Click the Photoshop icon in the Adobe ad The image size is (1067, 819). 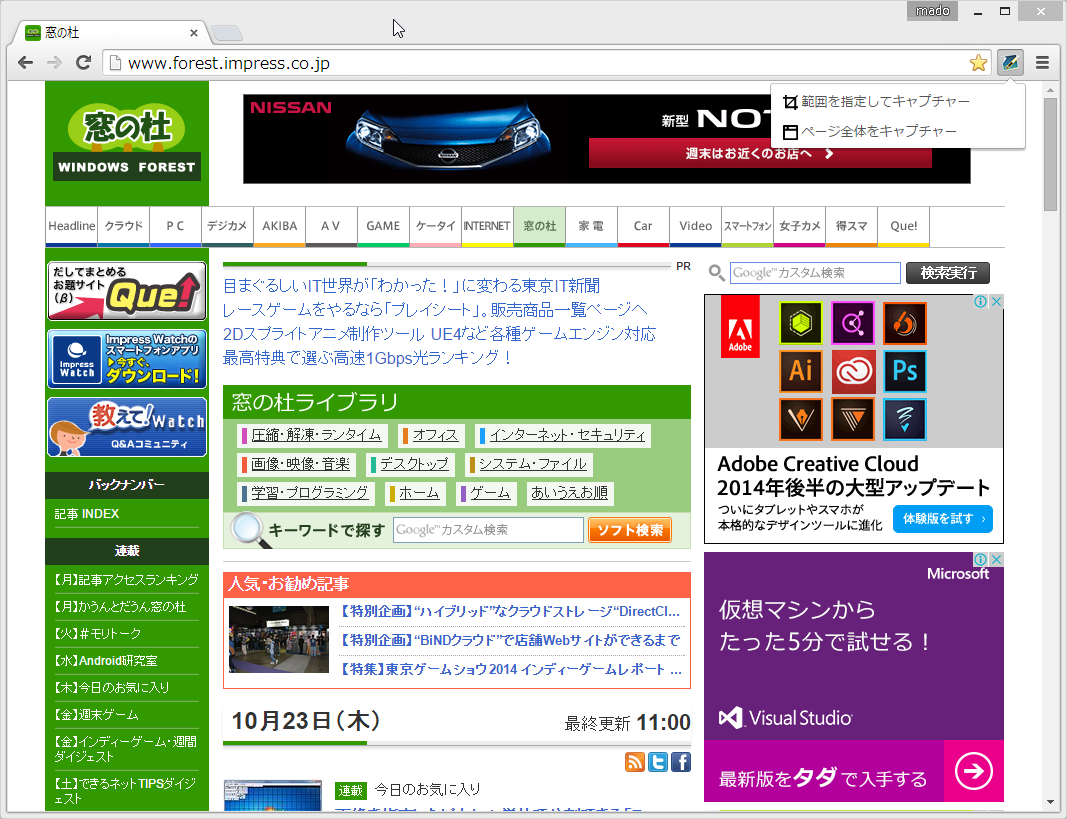click(x=904, y=371)
